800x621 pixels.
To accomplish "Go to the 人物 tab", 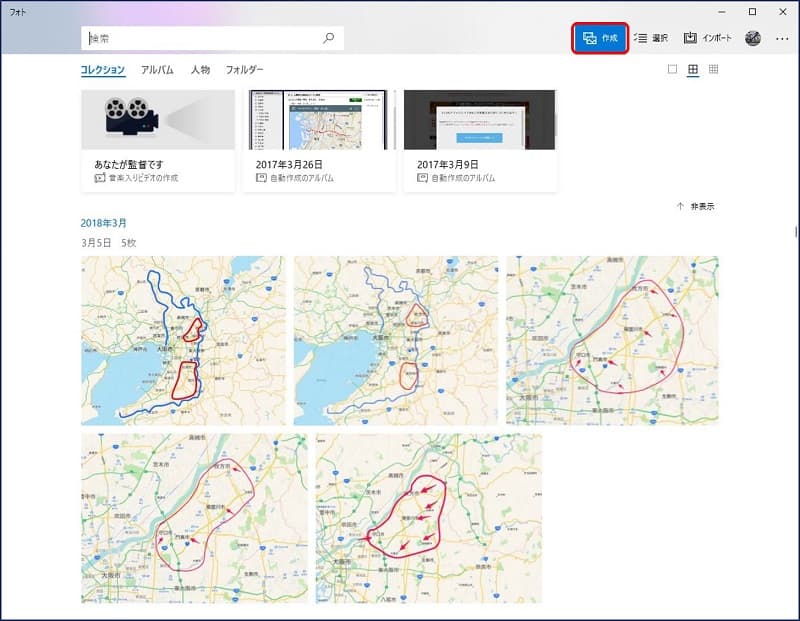I will pos(200,70).
